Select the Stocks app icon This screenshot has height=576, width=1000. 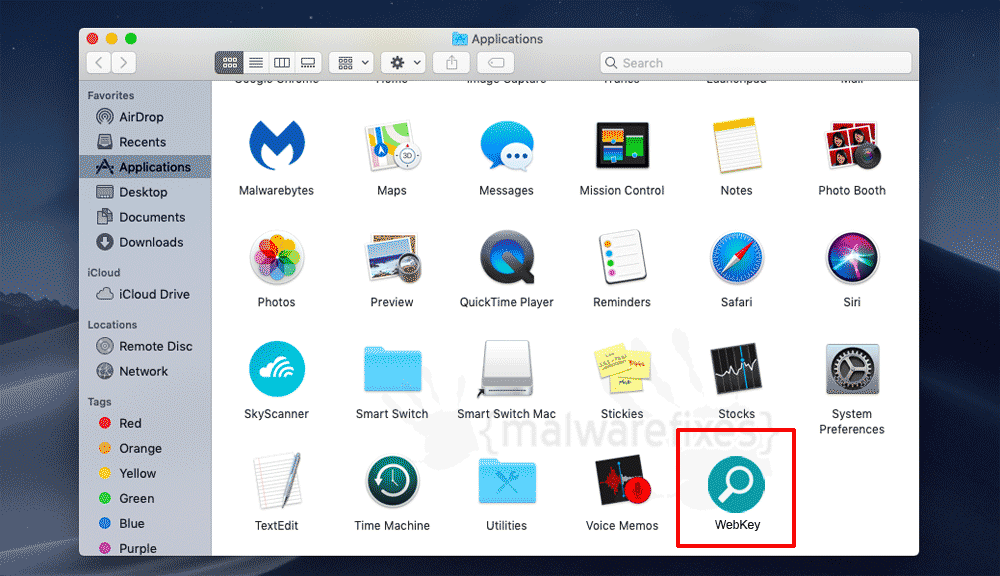[737, 369]
